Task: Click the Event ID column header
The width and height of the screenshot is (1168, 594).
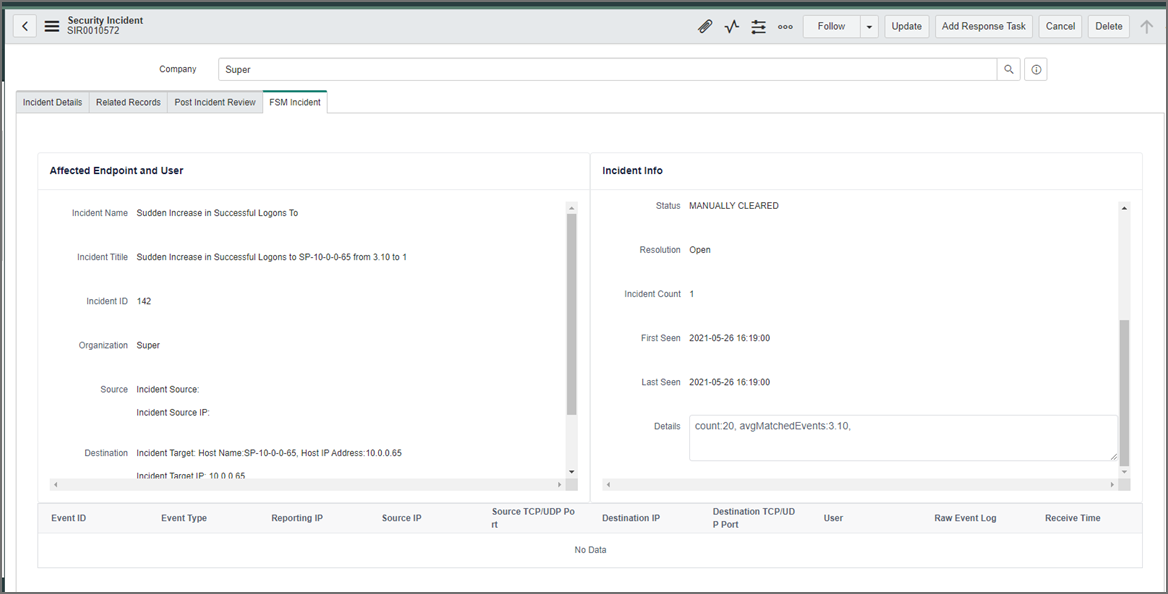Action: pyautogui.click(x=69, y=518)
